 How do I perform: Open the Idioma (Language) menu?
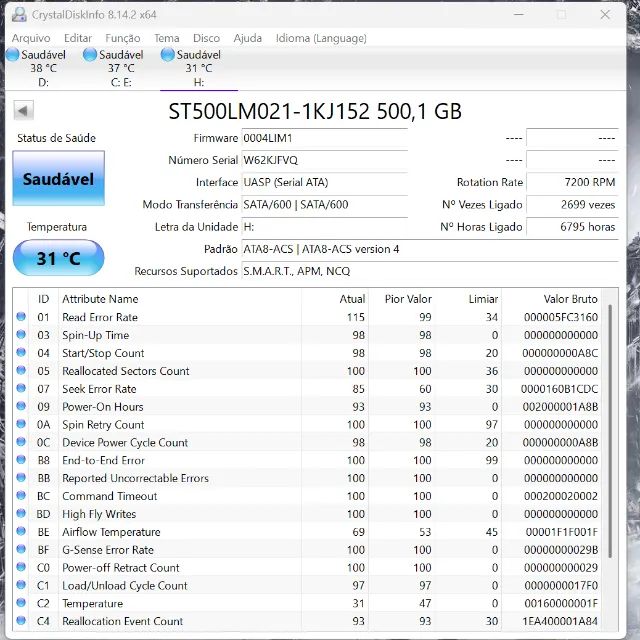tap(321, 38)
